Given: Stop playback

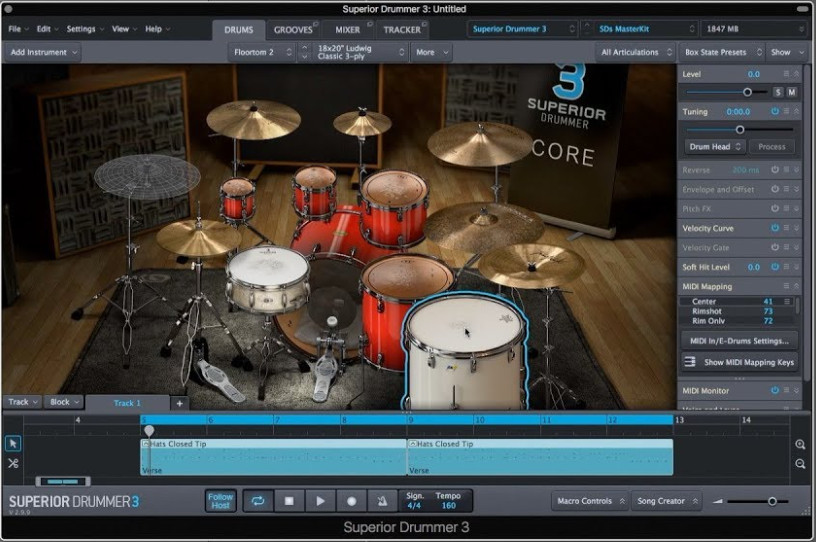Looking at the screenshot, I should coord(289,501).
